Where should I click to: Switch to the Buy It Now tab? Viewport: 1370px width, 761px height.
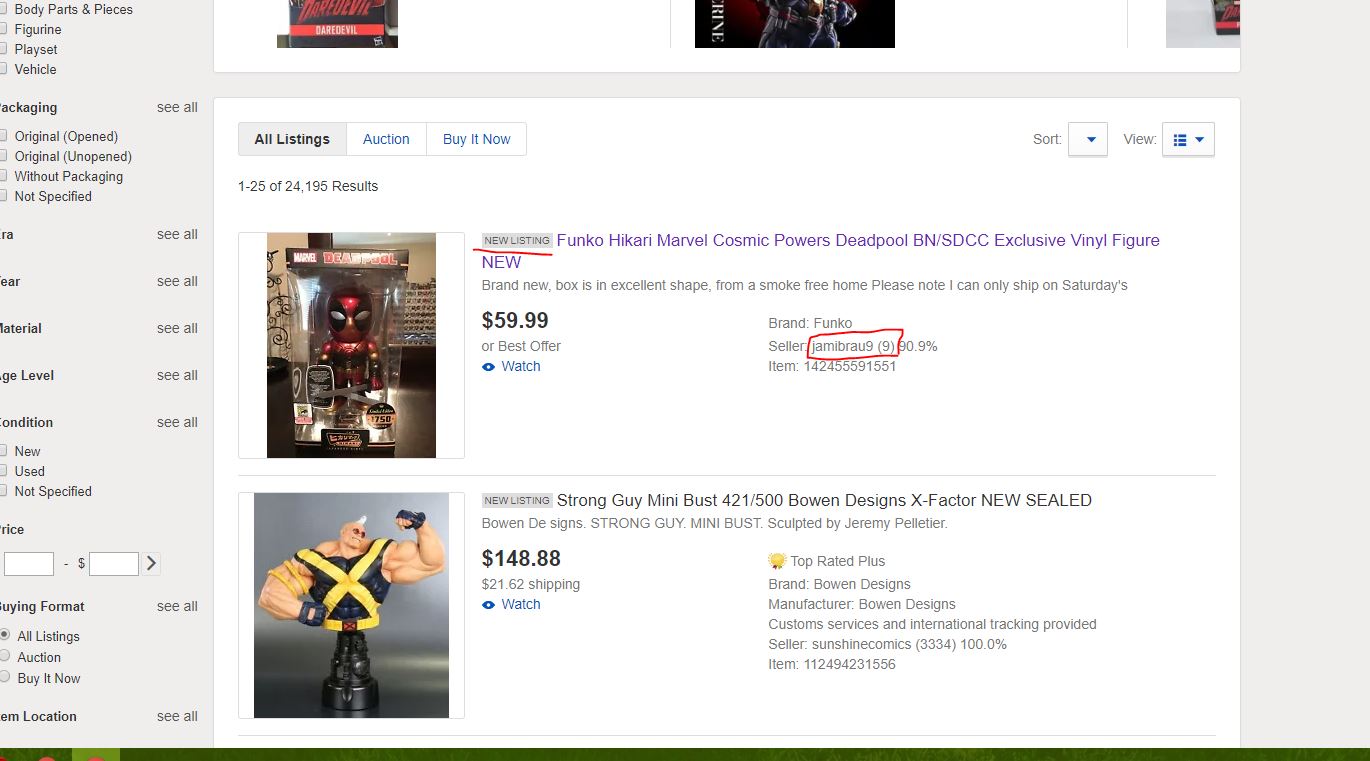pos(476,139)
